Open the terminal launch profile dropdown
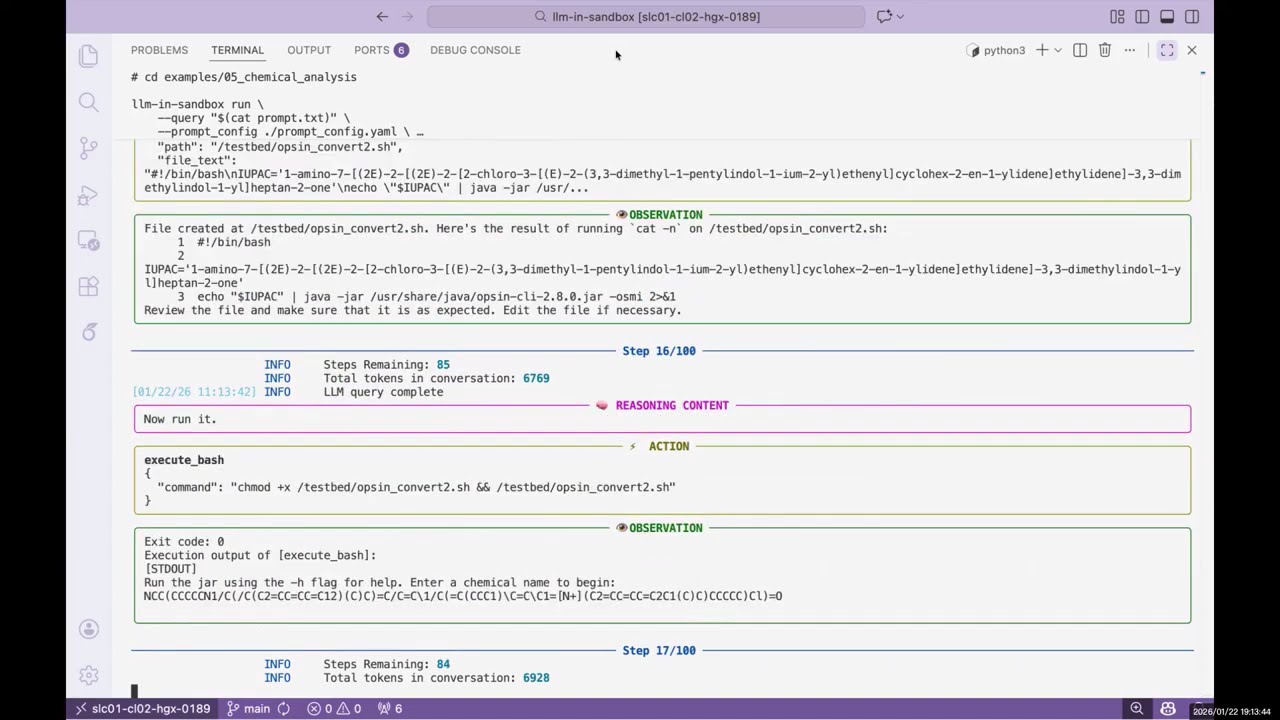1280x720 pixels. 1057,50
